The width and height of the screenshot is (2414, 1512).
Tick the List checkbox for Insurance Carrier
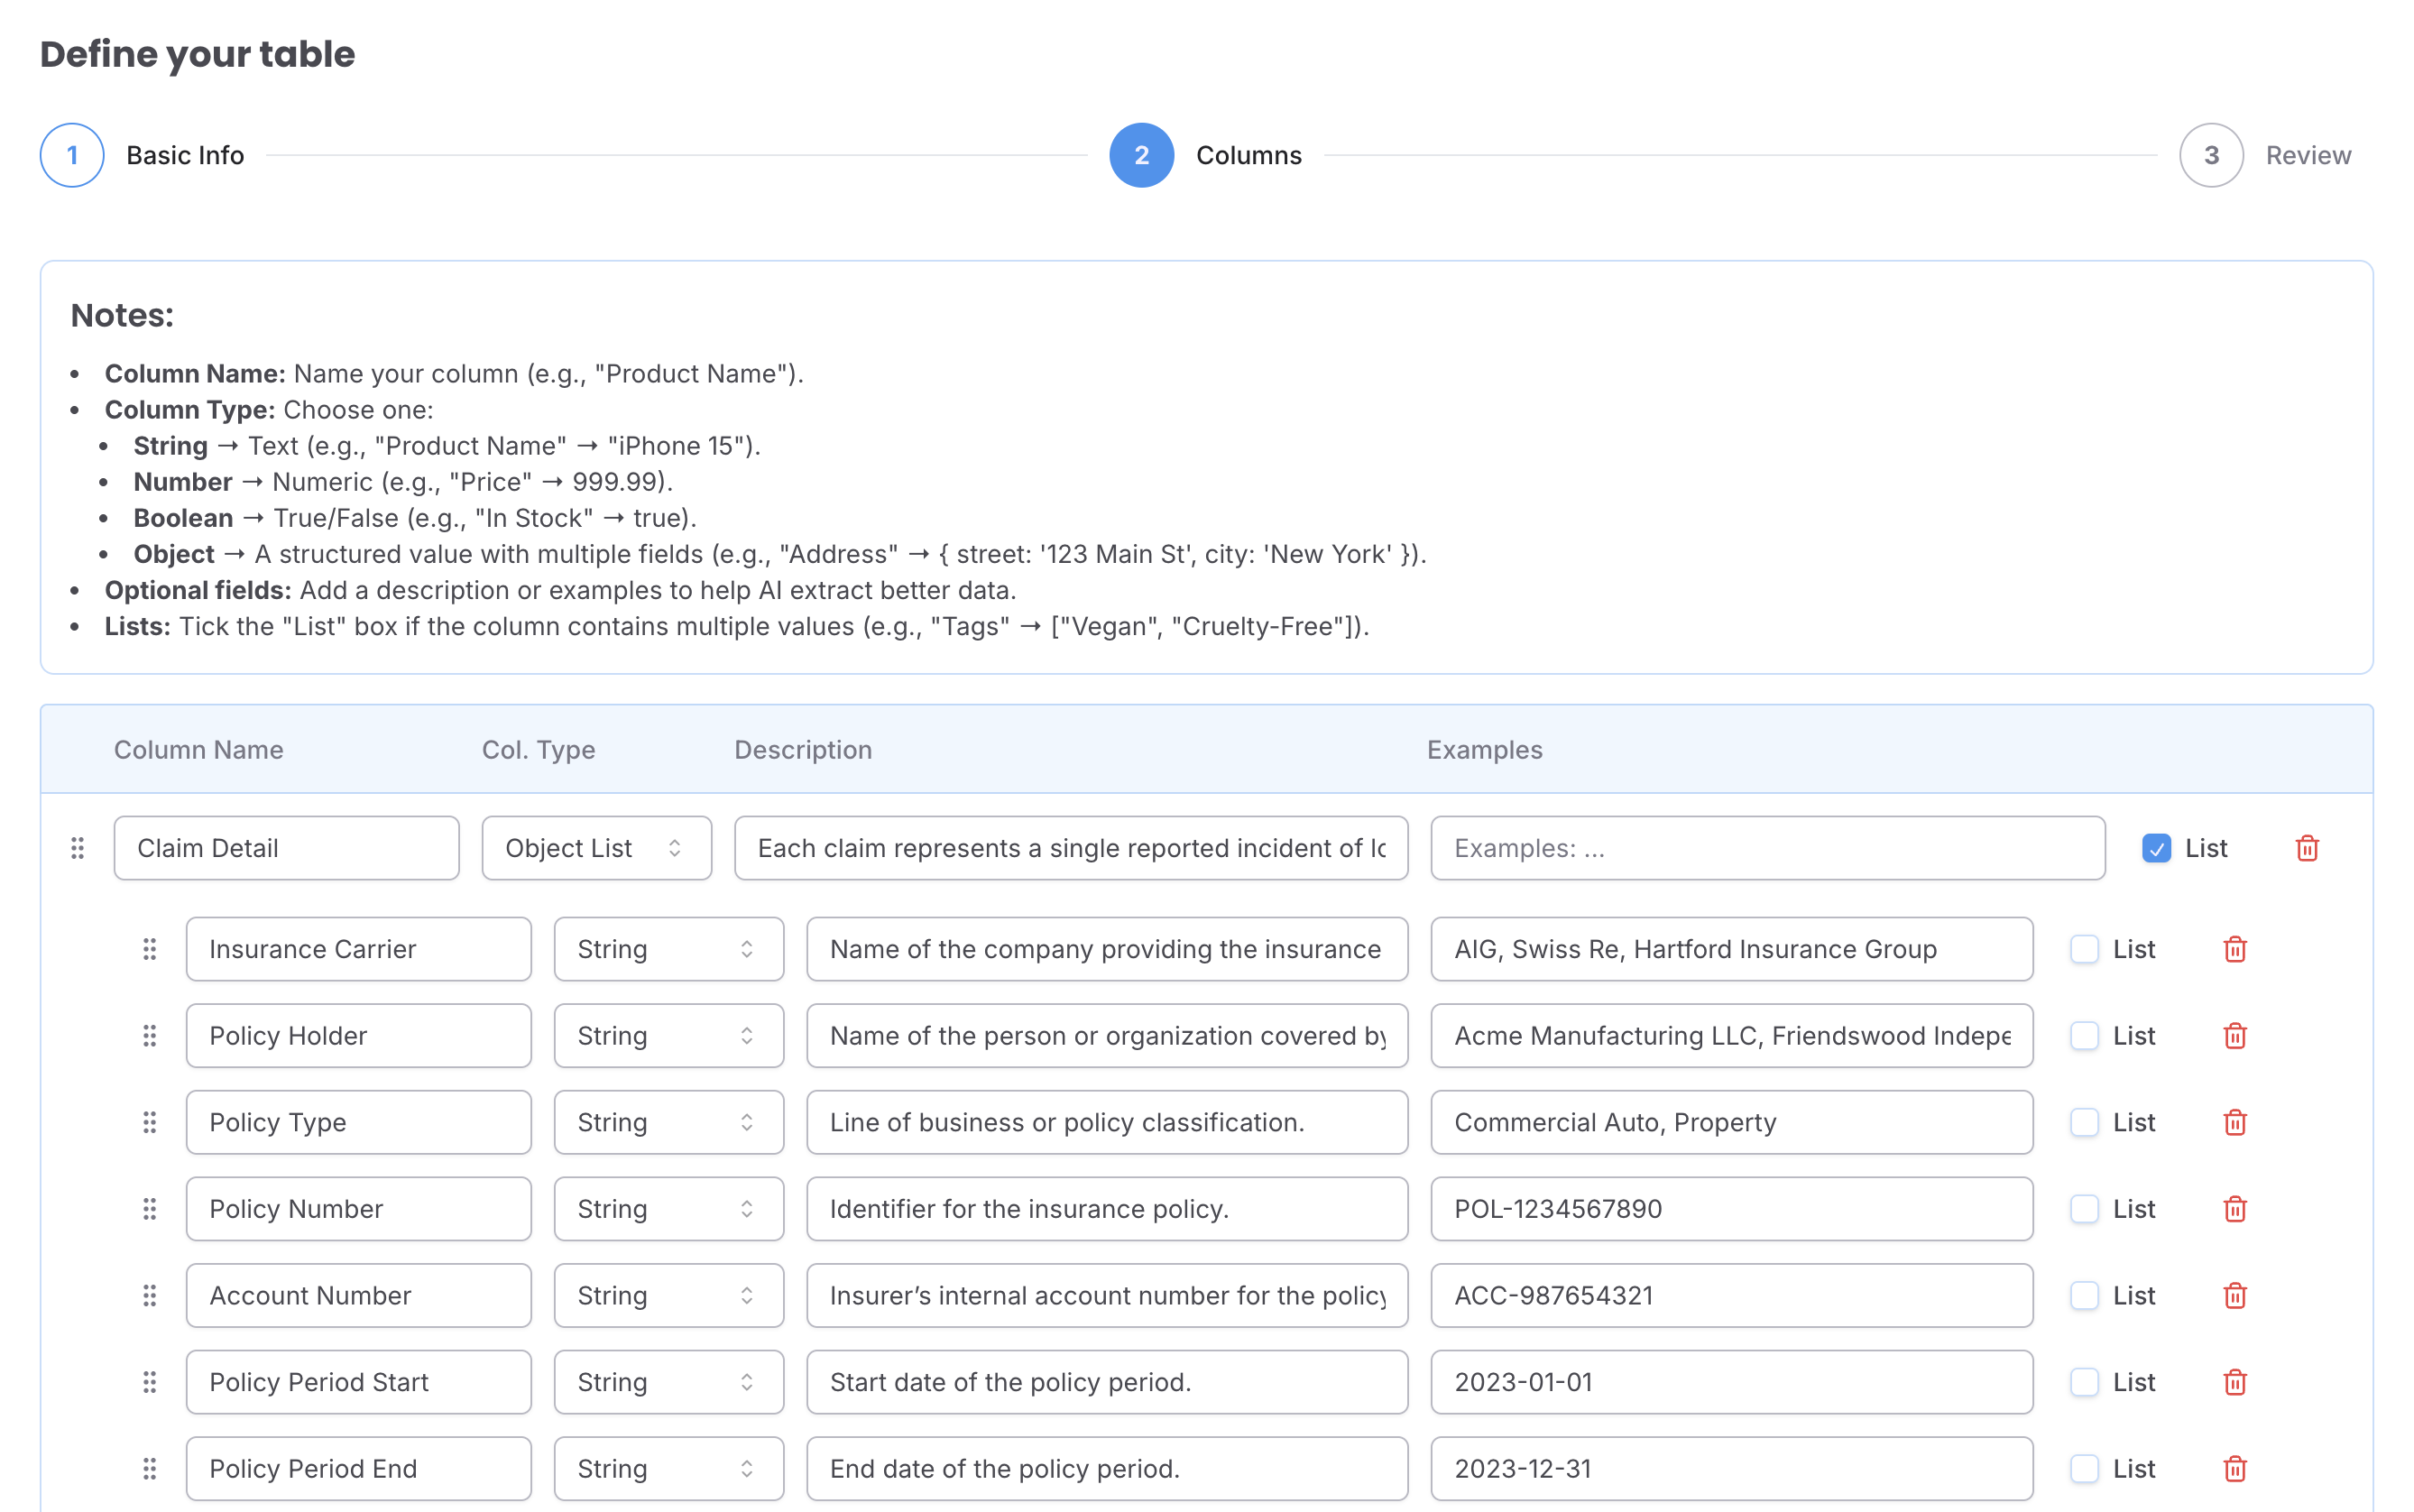(2084, 949)
